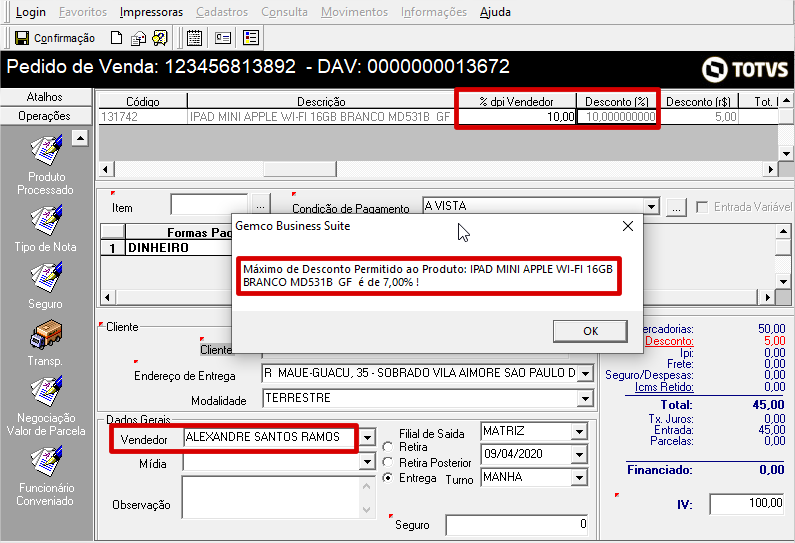The height and width of the screenshot is (543, 795).
Task: Select product code 131742 cell
Action: (x=142, y=117)
